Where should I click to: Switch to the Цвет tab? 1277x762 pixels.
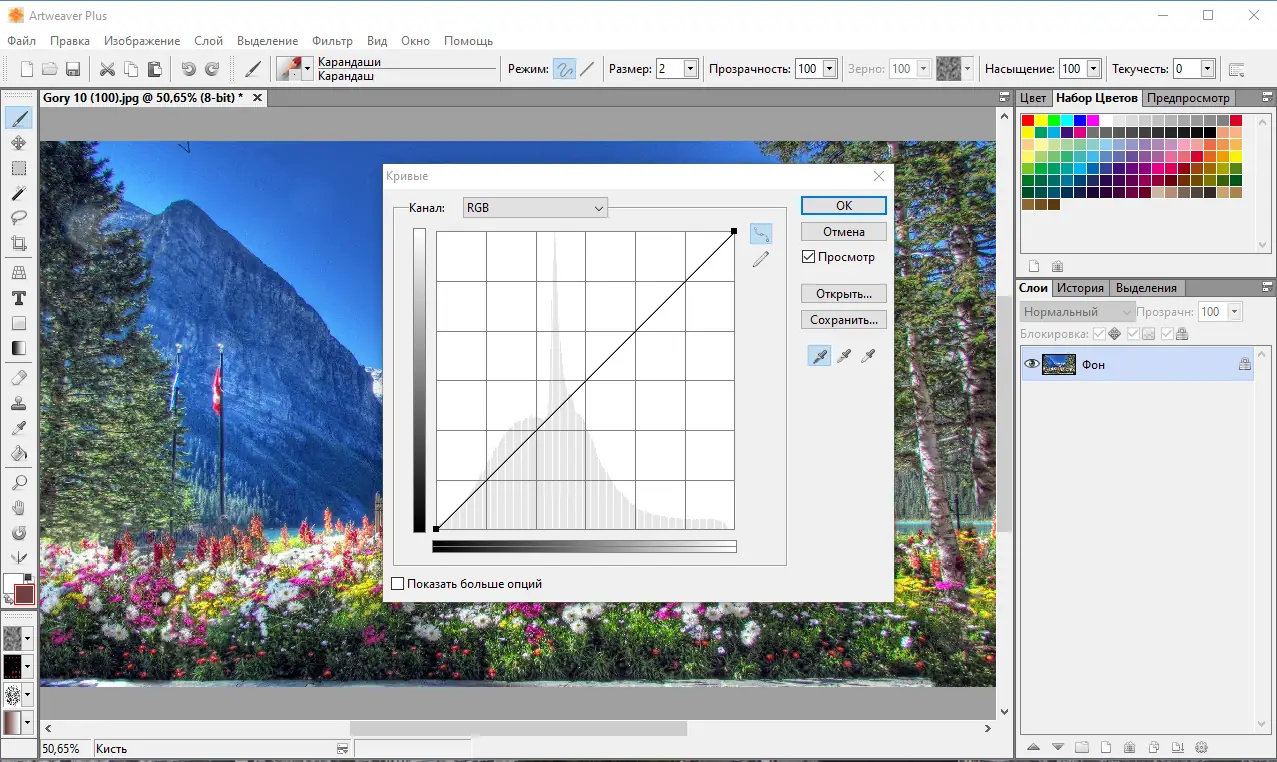click(1033, 98)
